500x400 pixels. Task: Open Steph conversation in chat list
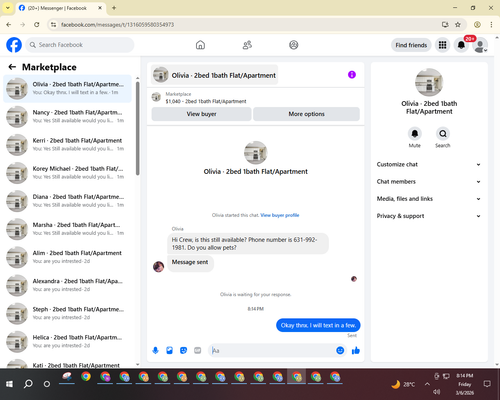coord(67,313)
